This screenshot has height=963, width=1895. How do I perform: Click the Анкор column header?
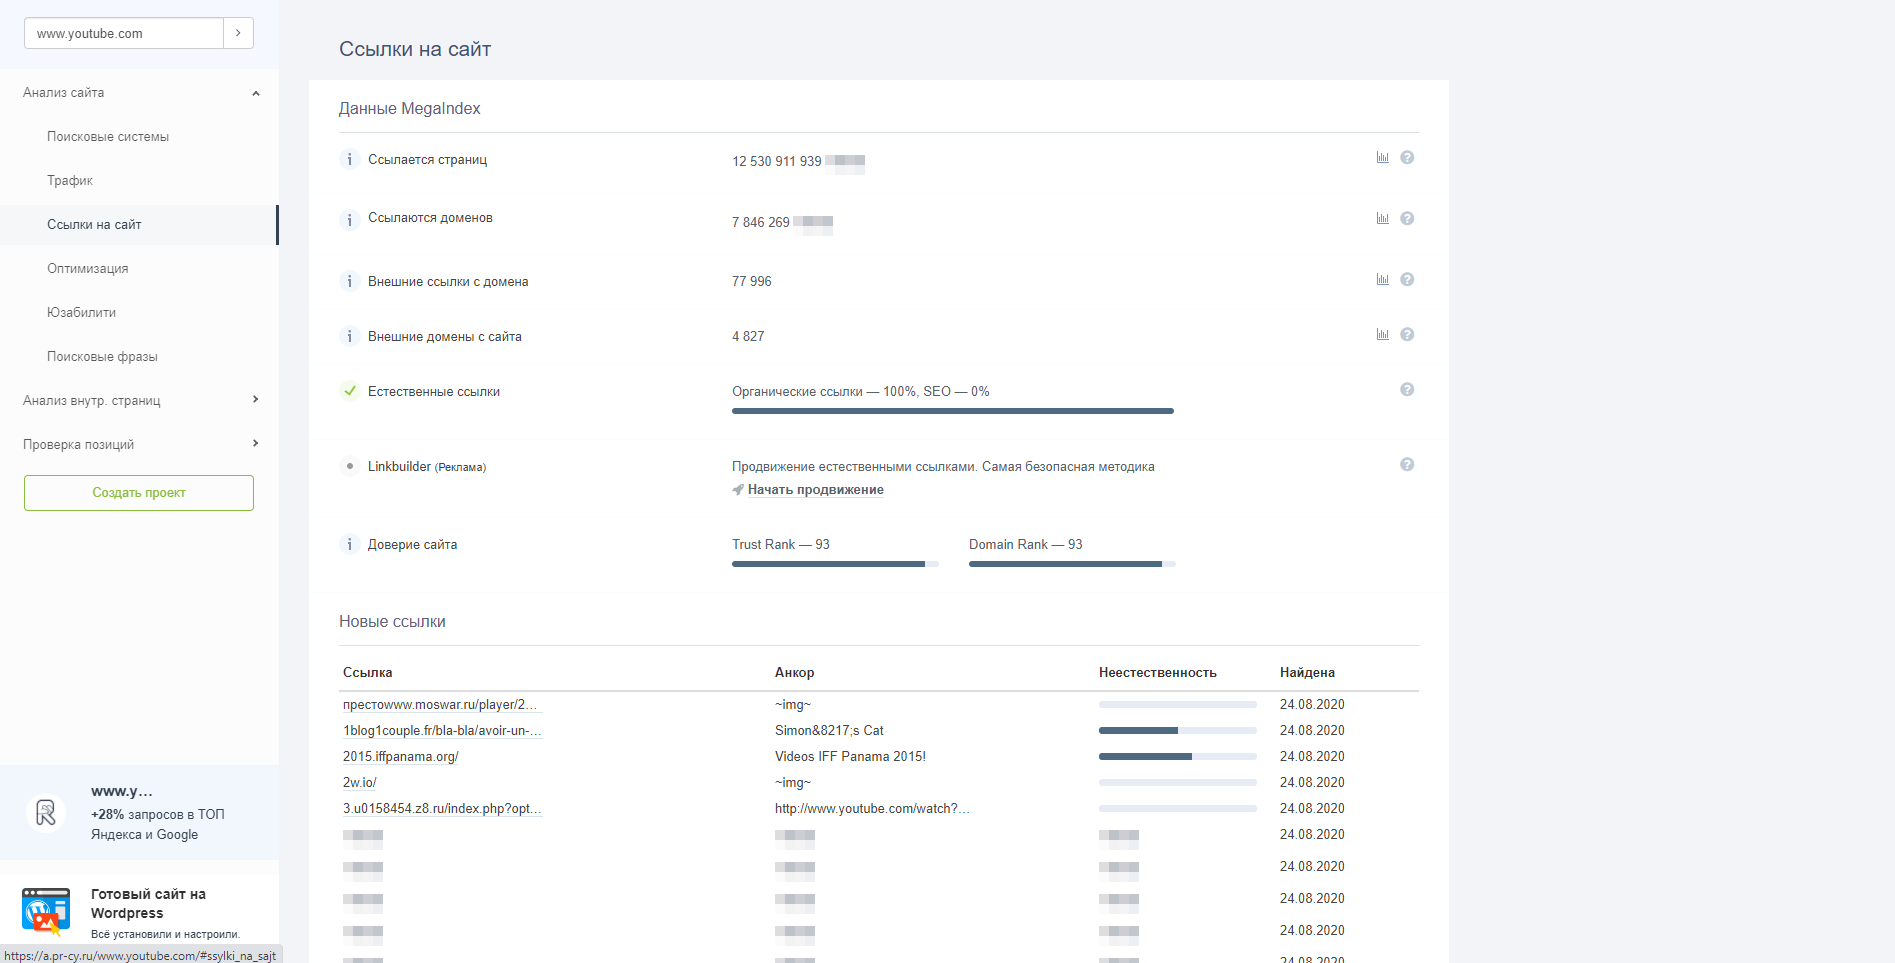pos(795,673)
